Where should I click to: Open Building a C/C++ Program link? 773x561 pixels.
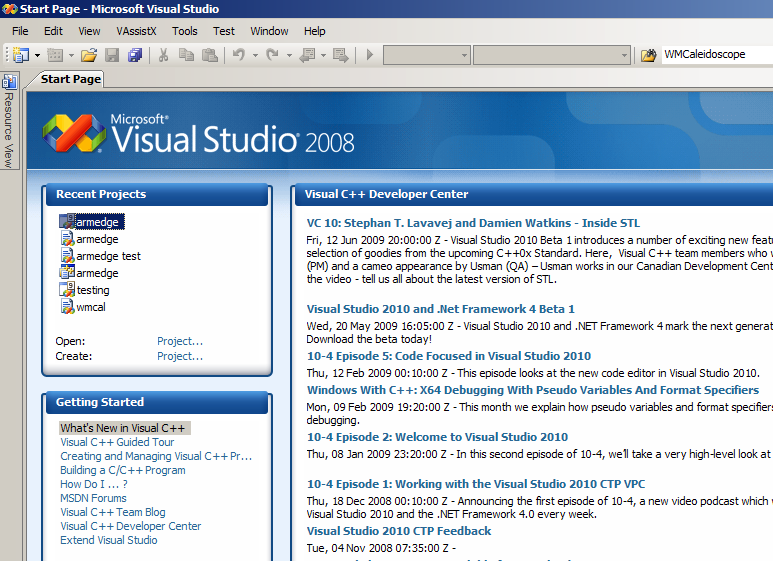tap(123, 470)
